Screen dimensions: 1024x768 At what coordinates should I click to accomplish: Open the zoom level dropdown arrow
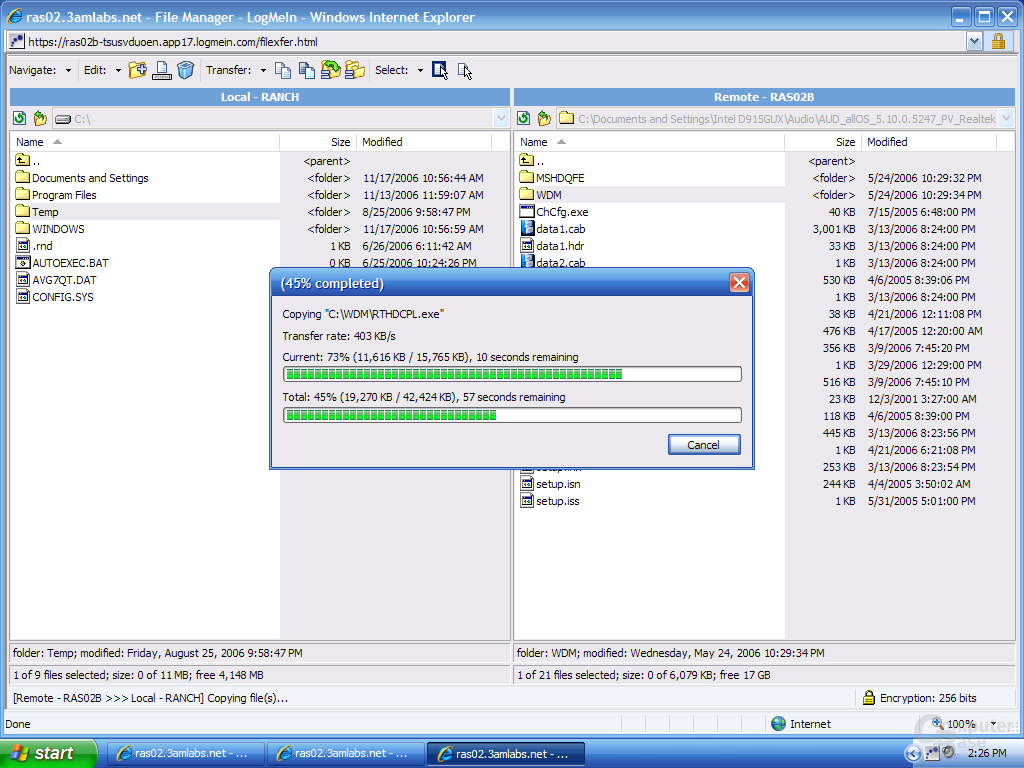click(x=994, y=724)
